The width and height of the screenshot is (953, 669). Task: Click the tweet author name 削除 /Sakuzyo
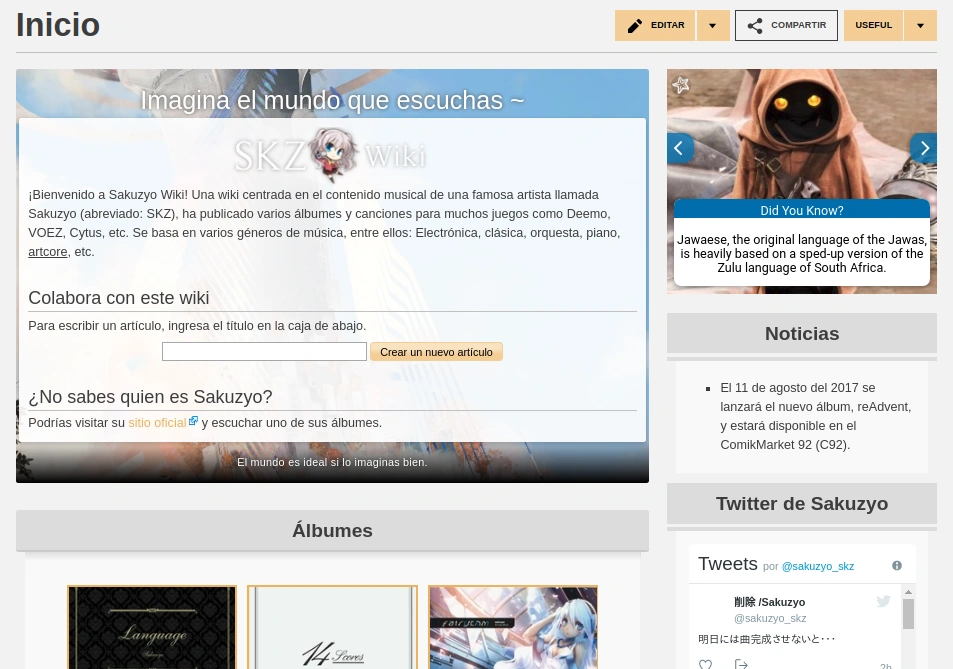point(769,602)
